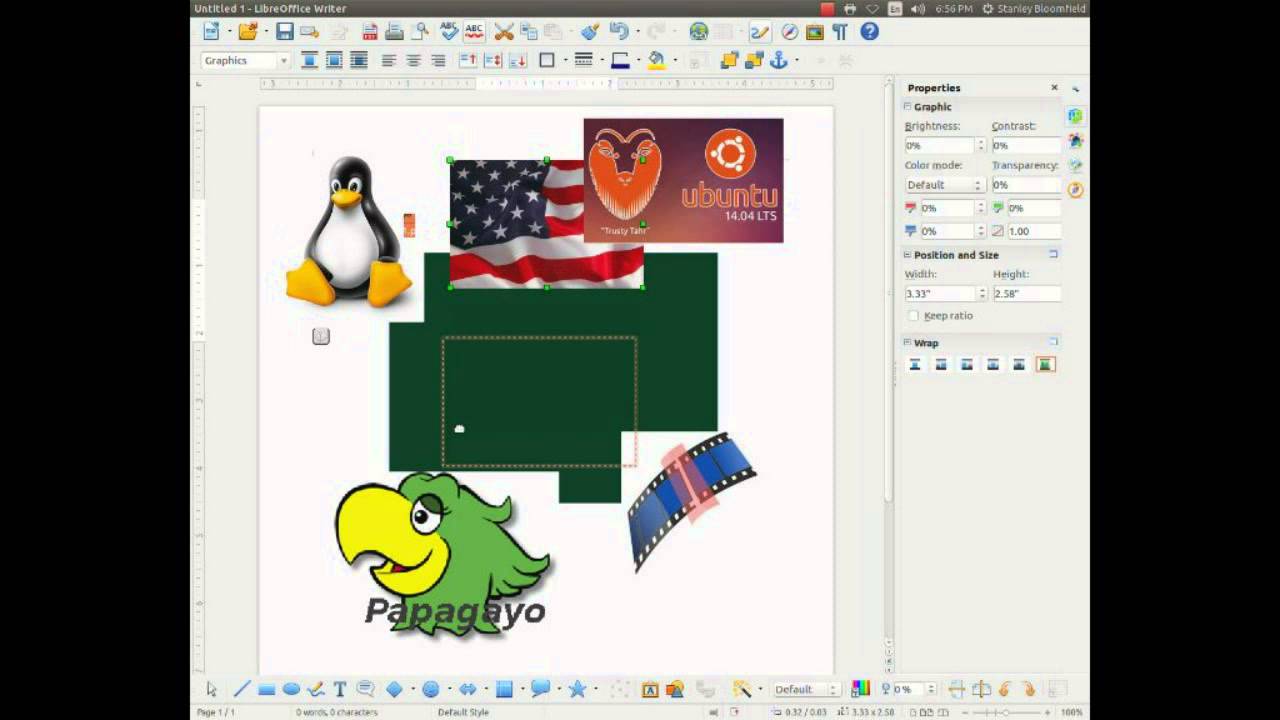Open More Options for Position and Size
The image size is (1280, 720).
point(1053,255)
